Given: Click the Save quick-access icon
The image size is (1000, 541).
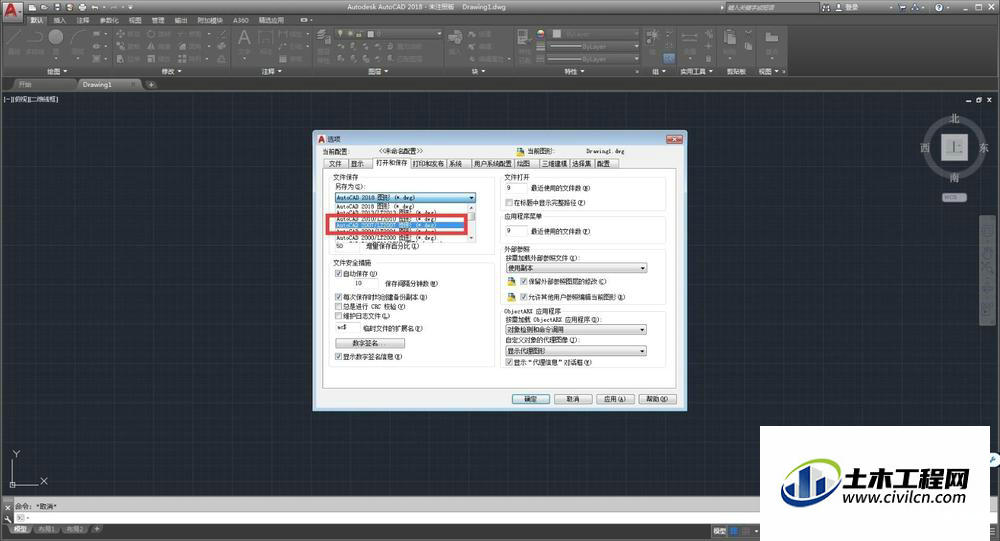Looking at the screenshot, I should pos(57,7).
